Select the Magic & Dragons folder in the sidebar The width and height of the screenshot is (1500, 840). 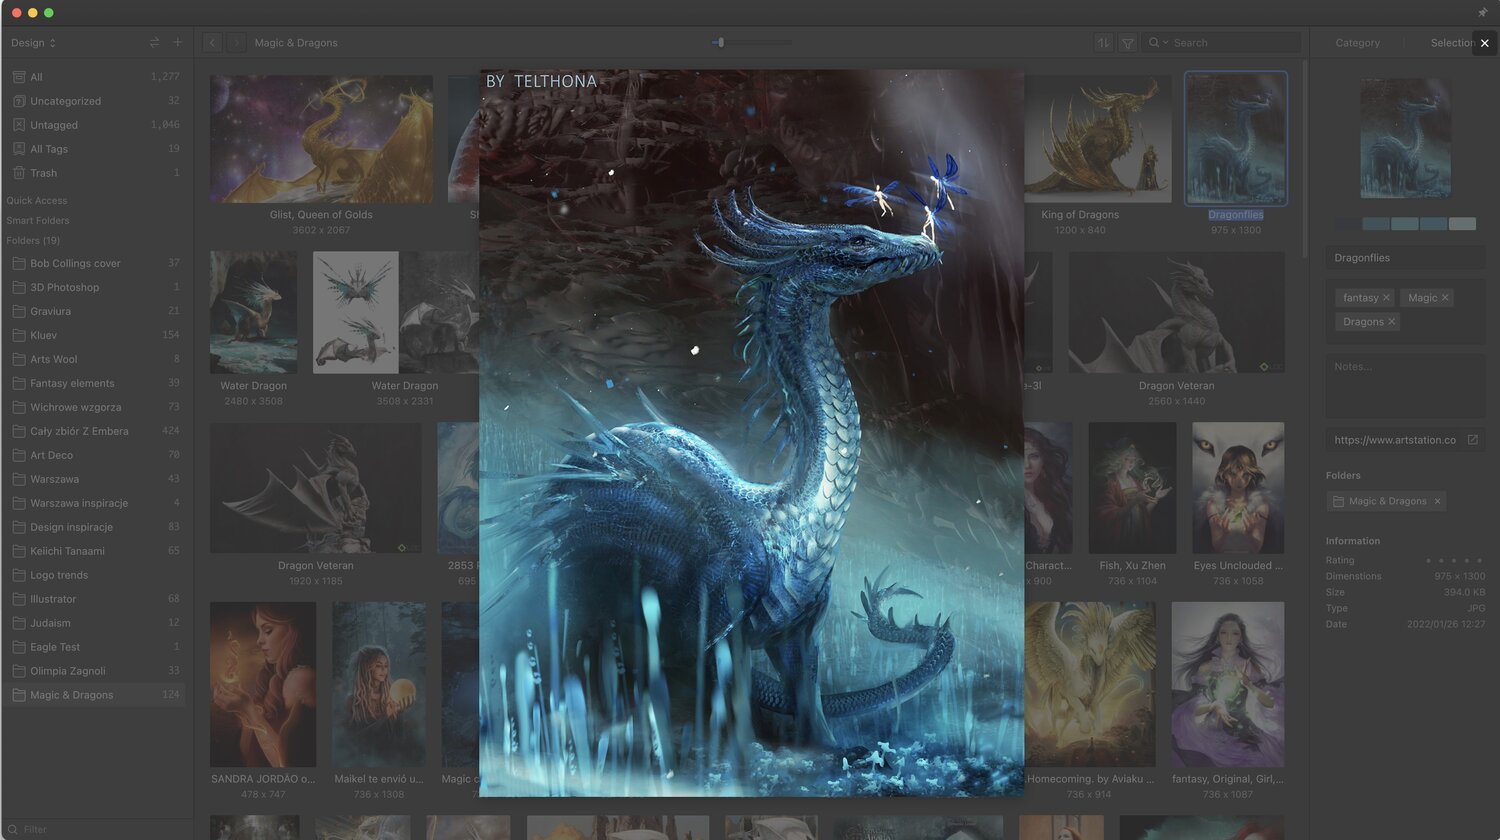click(94, 695)
